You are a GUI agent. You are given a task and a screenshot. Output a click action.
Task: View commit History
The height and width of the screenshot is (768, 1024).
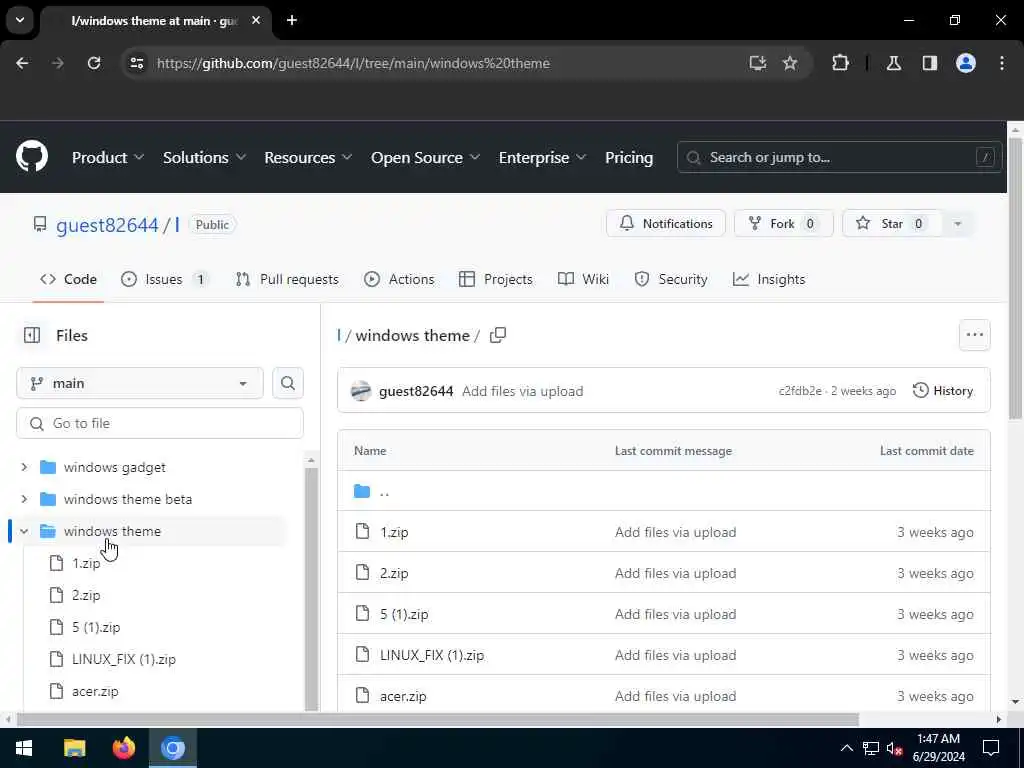[x=942, y=391]
